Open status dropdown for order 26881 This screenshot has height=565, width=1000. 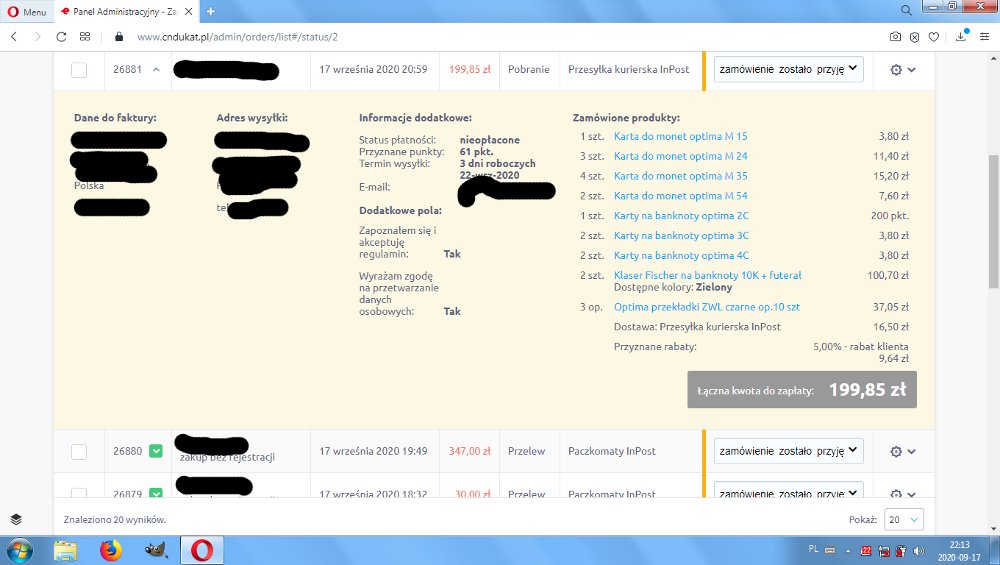click(788, 69)
